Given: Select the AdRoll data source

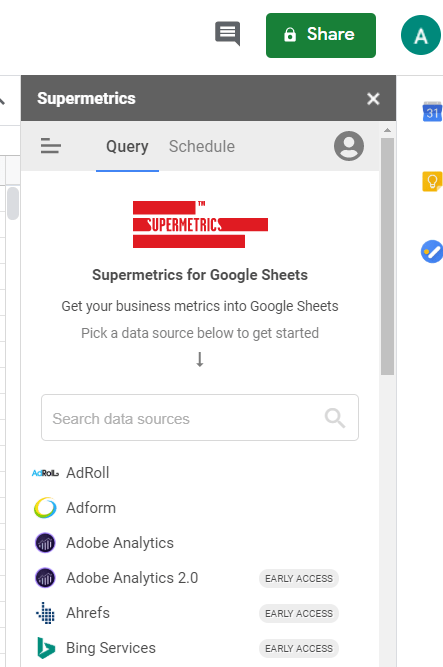Looking at the screenshot, I should pyautogui.click(x=200, y=473).
